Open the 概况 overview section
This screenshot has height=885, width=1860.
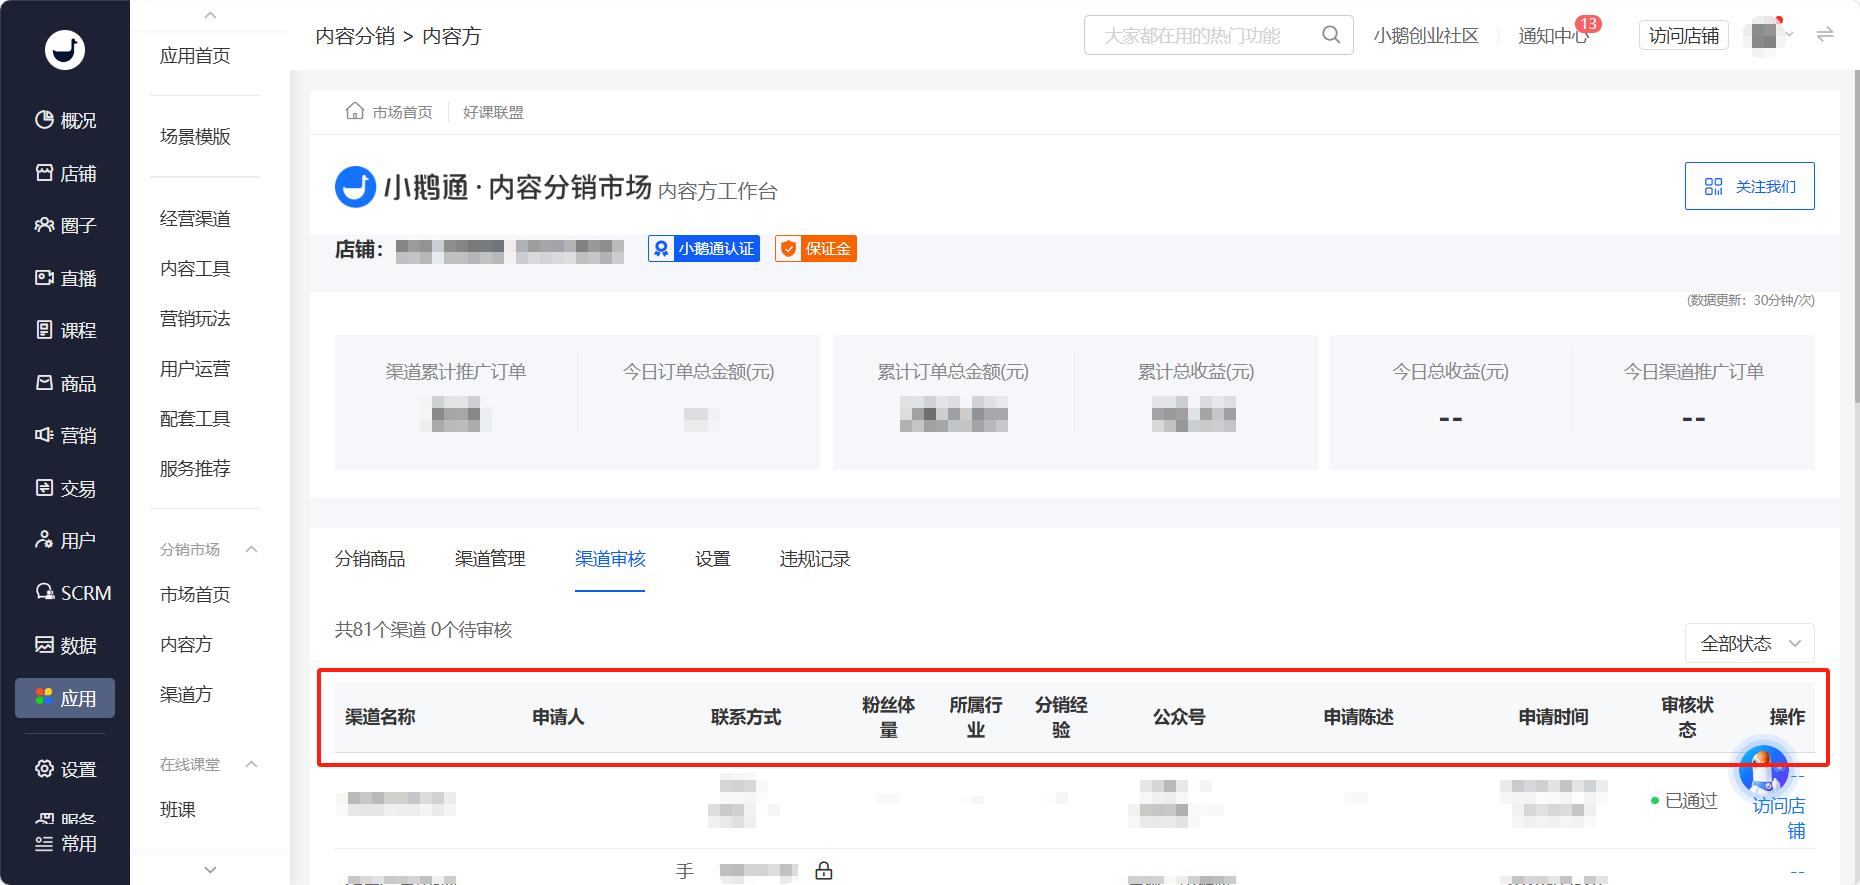pos(65,121)
